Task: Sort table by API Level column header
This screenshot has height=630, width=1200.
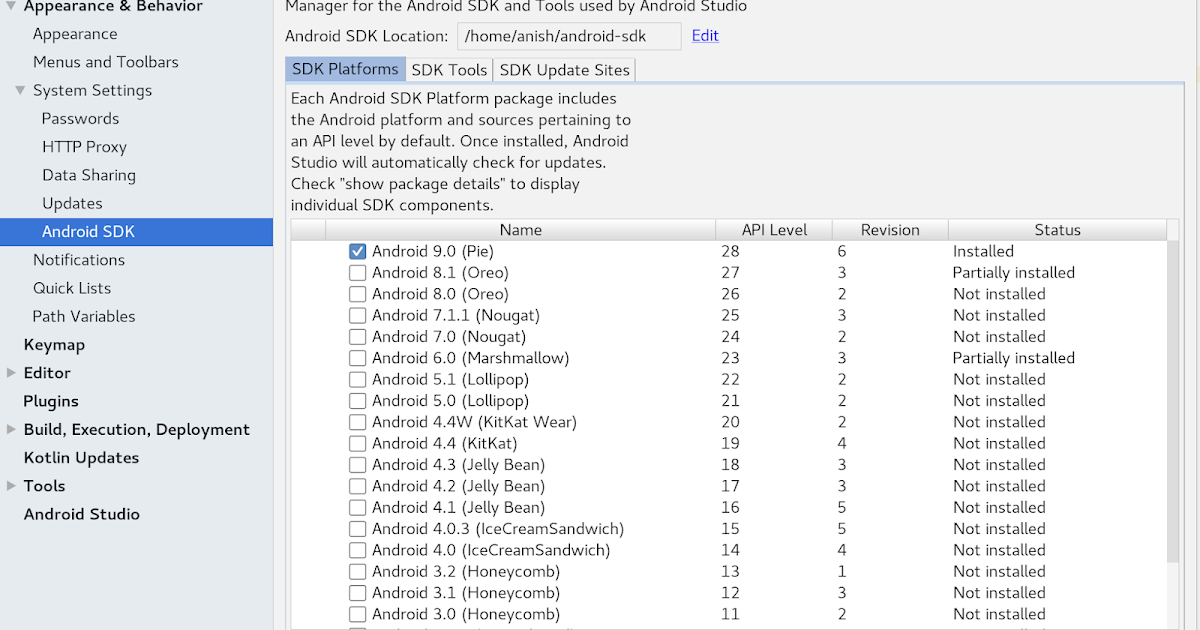Action: click(774, 230)
